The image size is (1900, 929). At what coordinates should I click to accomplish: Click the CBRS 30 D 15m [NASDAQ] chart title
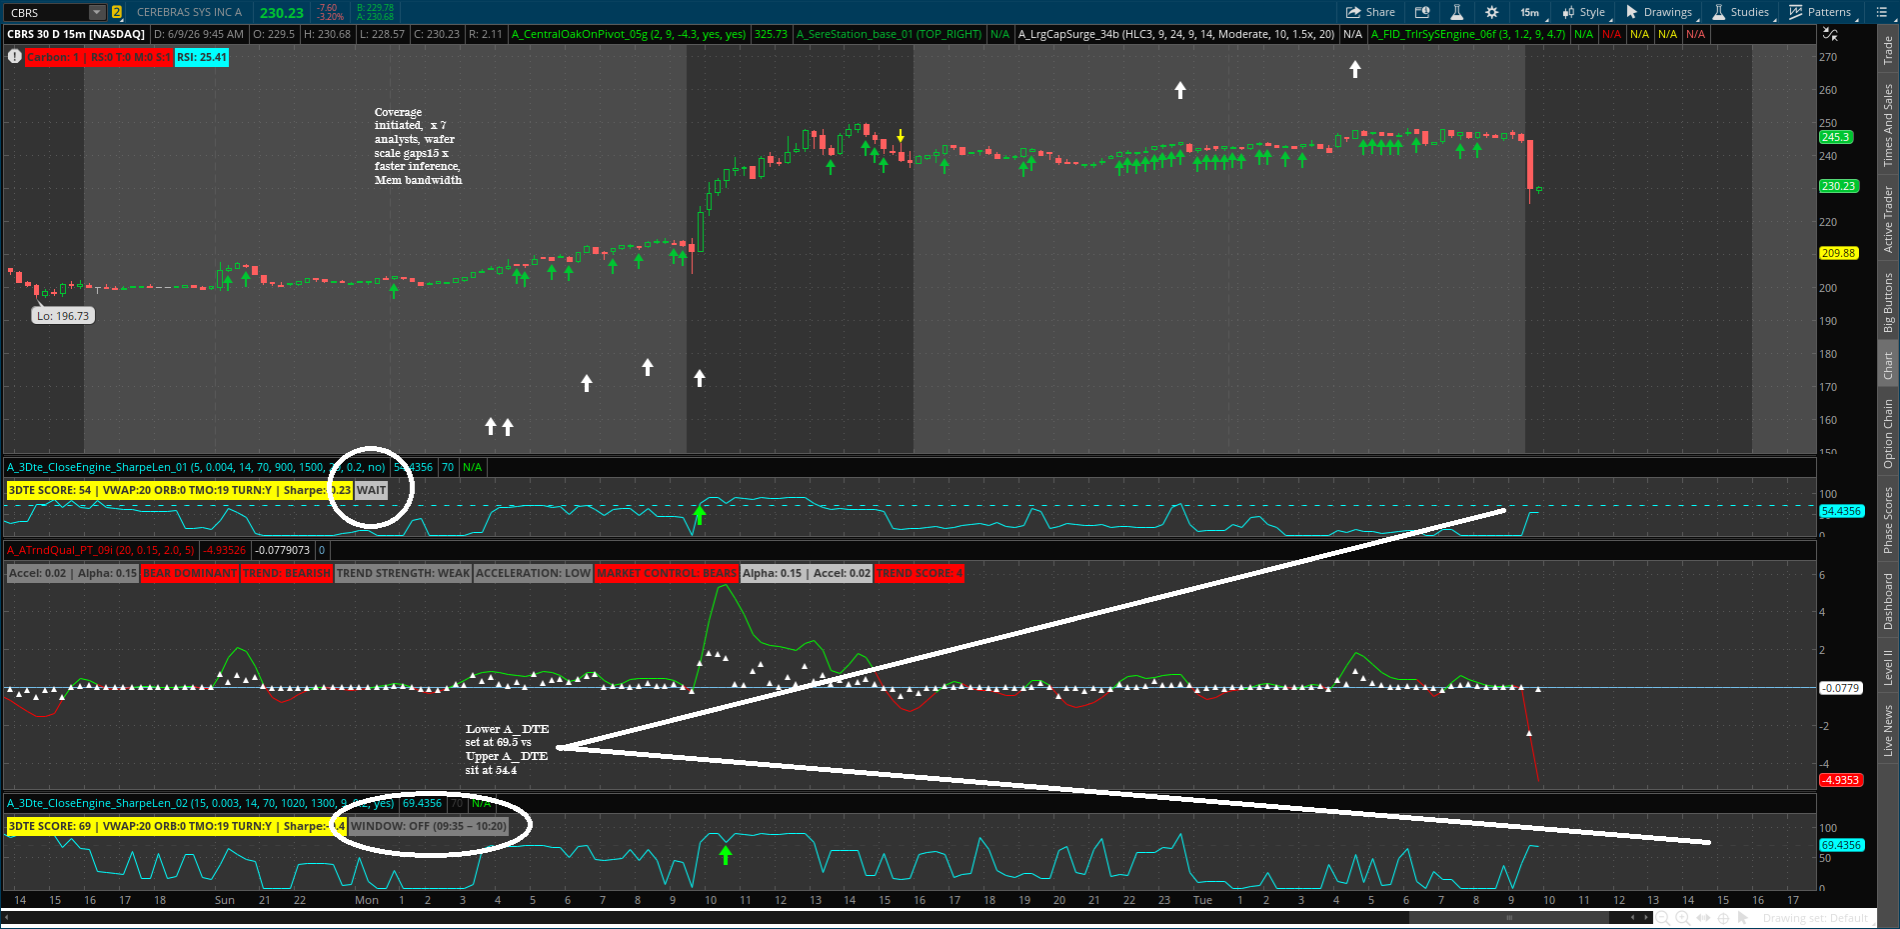click(x=76, y=34)
